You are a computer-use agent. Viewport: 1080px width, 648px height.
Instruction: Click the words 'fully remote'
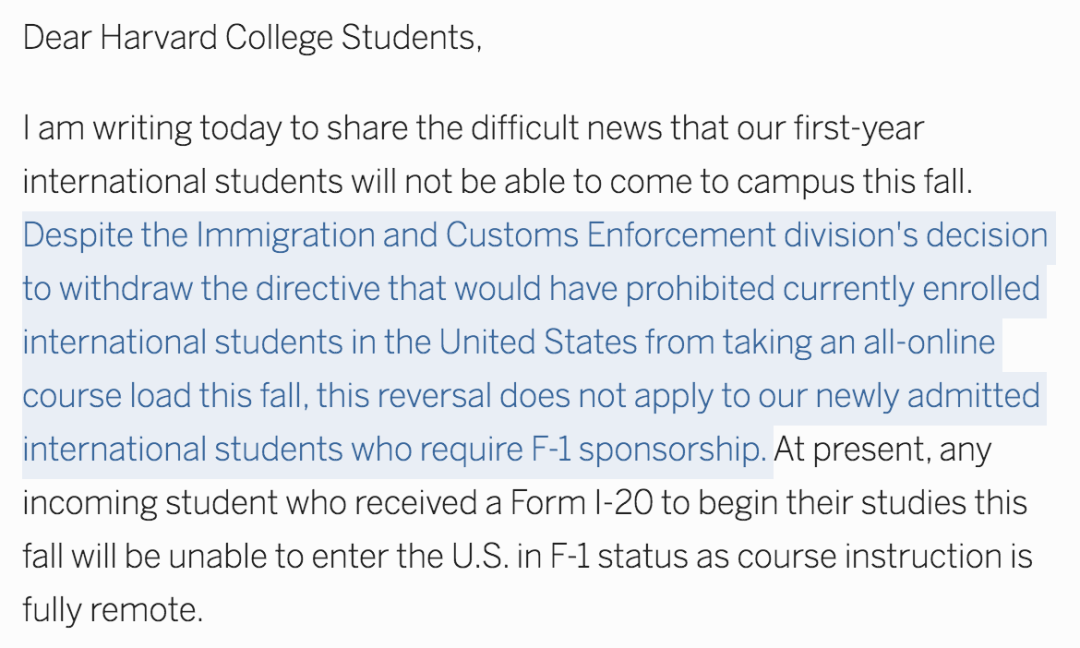point(112,609)
